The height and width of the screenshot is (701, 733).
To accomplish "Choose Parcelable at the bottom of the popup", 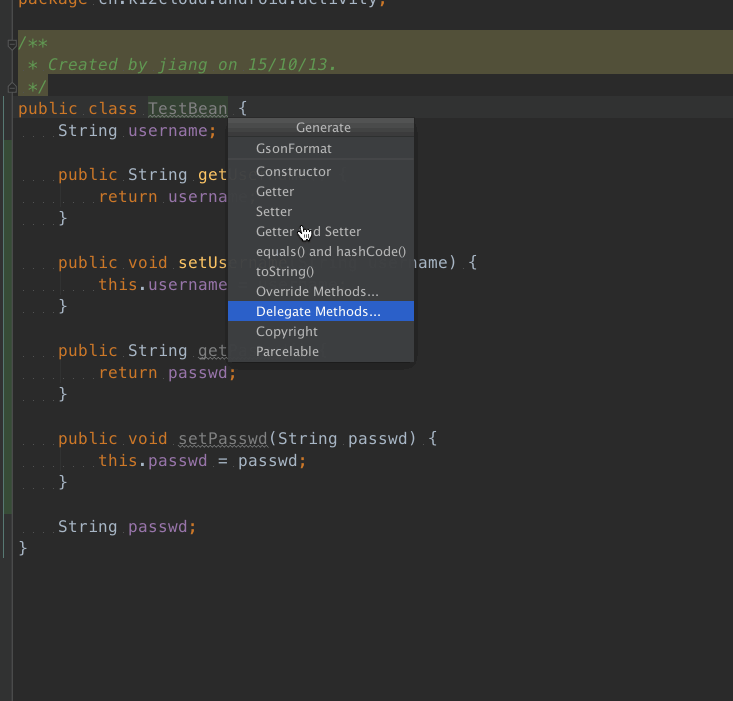I will pos(287,351).
